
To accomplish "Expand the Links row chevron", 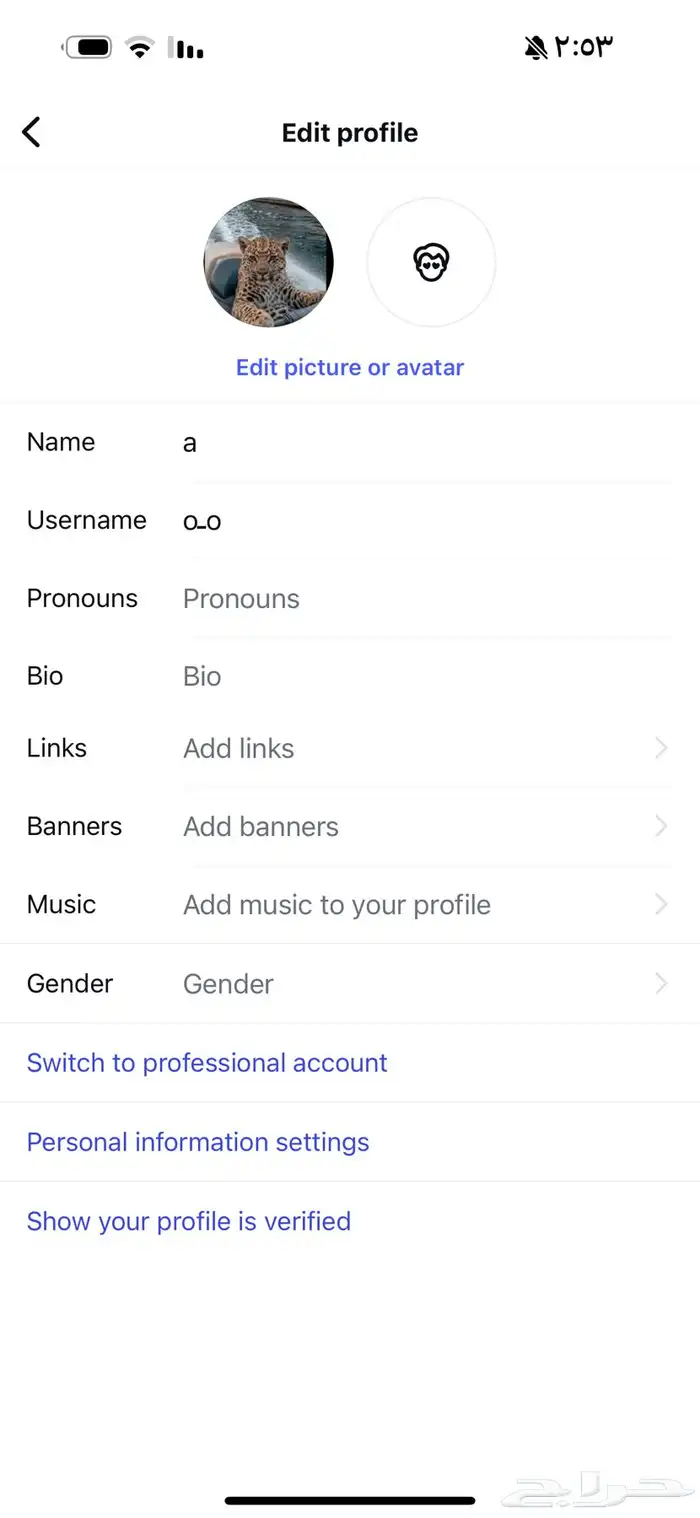I will (x=661, y=748).
